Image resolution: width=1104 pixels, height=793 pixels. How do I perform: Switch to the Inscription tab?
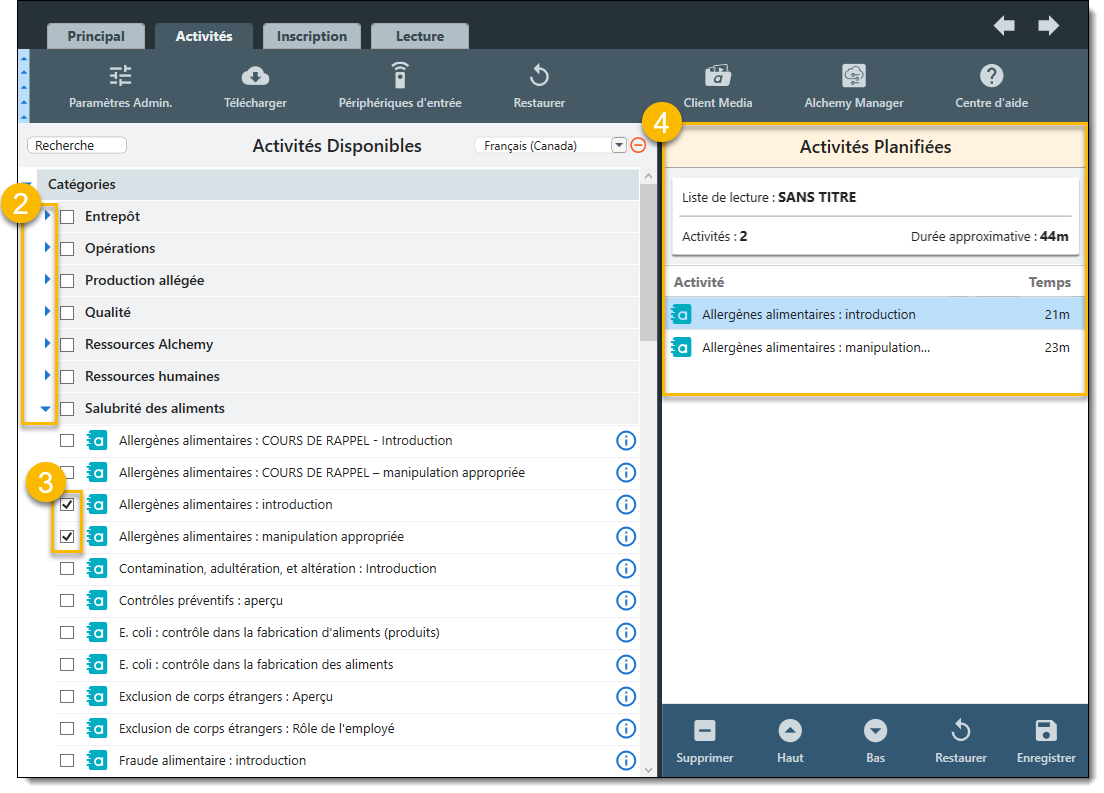[311, 36]
